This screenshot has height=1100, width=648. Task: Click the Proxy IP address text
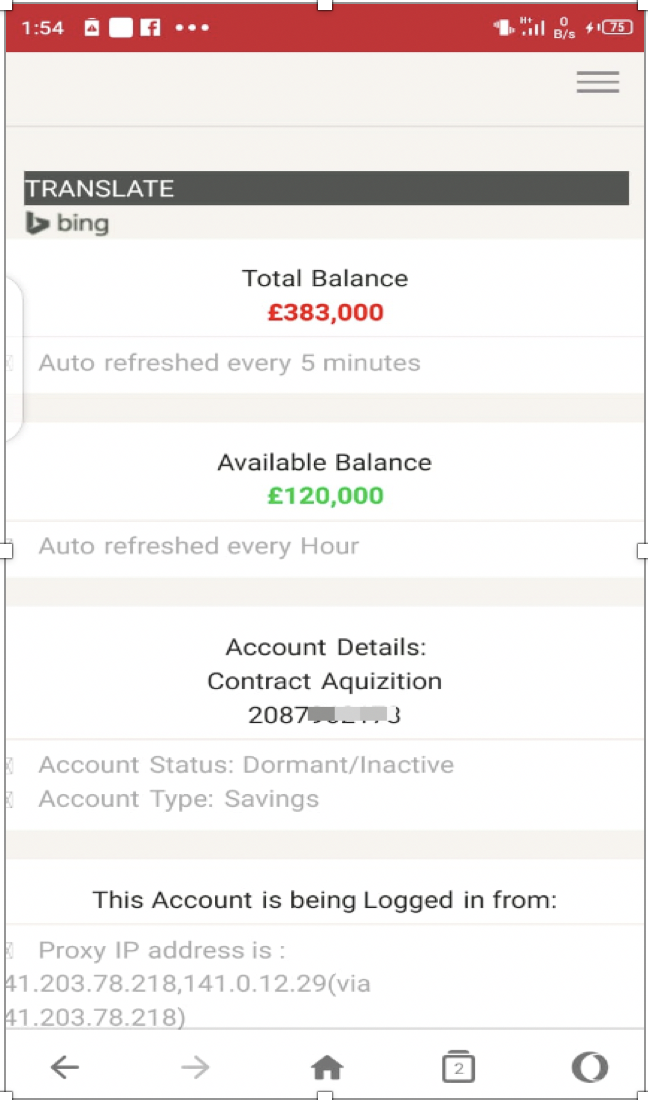[x=188, y=984]
